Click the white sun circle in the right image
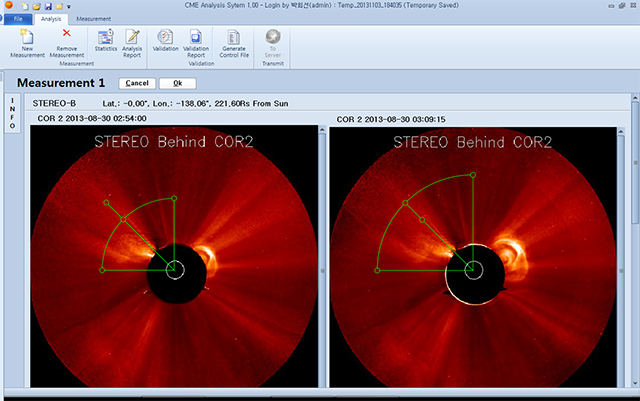Image resolution: width=640 pixels, height=401 pixels. click(x=474, y=270)
